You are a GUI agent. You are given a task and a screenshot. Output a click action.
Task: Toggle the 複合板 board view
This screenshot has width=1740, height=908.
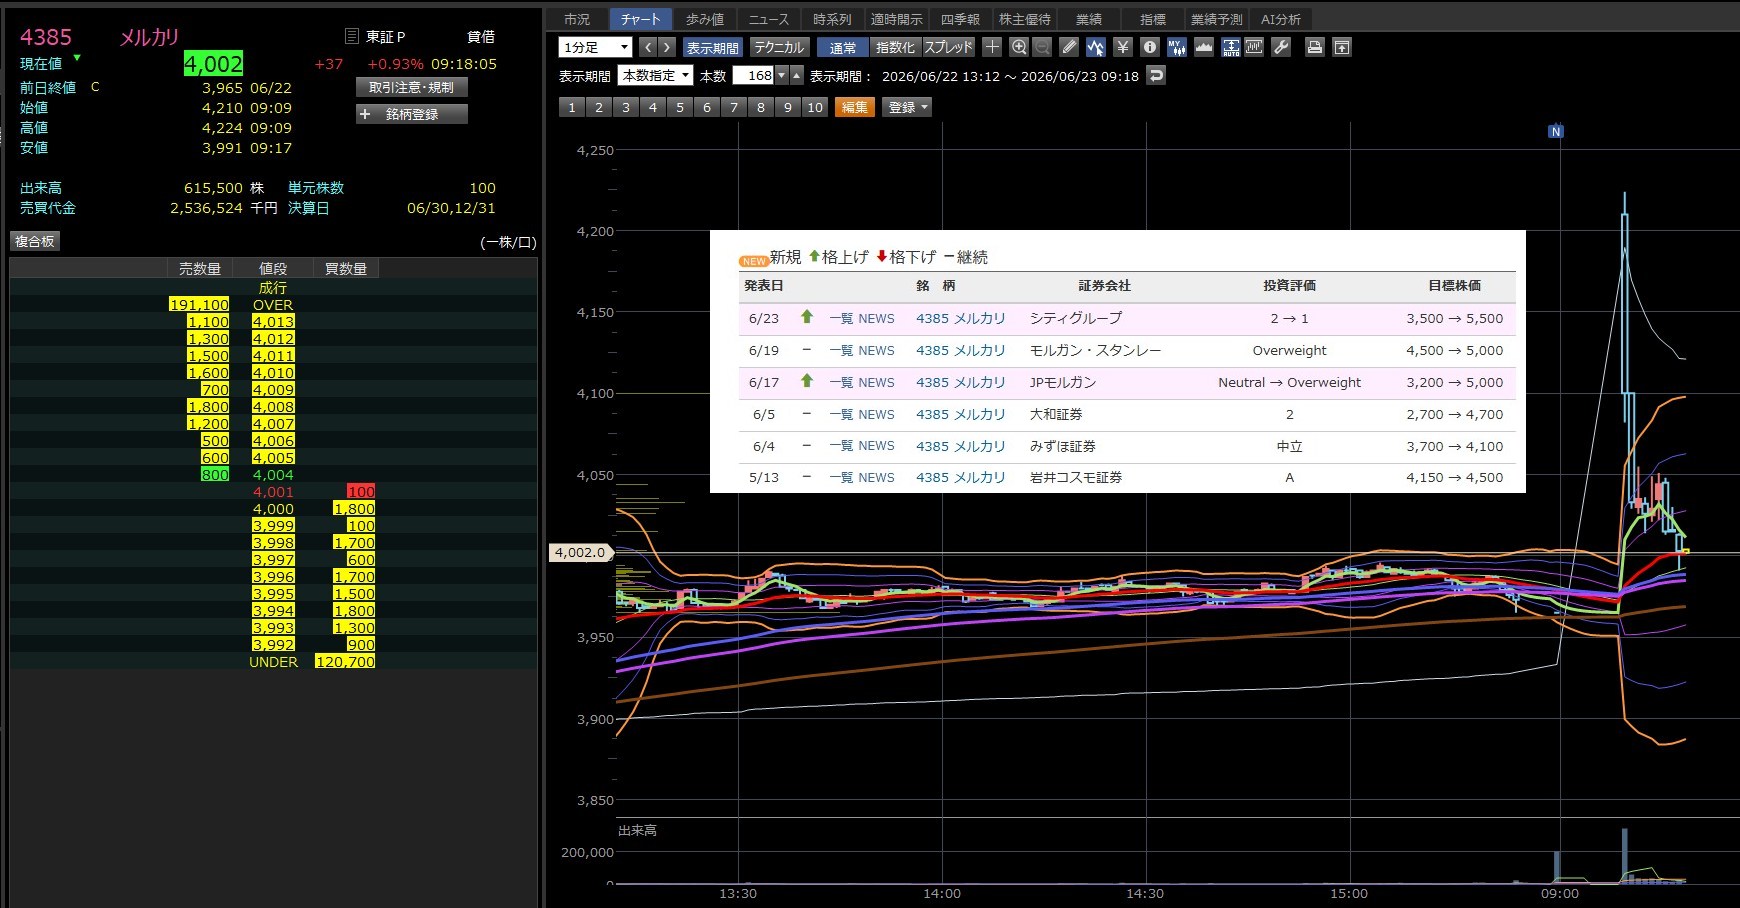[x=35, y=241]
